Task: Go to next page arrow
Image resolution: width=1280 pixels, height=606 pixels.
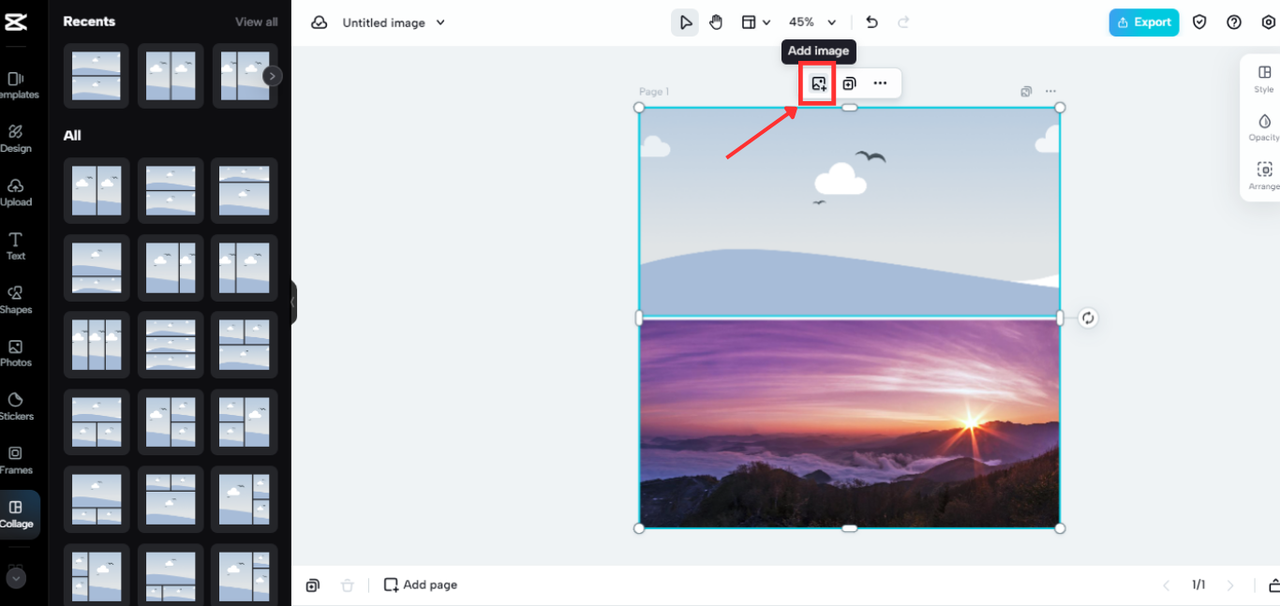Action: click(x=1231, y=585)
